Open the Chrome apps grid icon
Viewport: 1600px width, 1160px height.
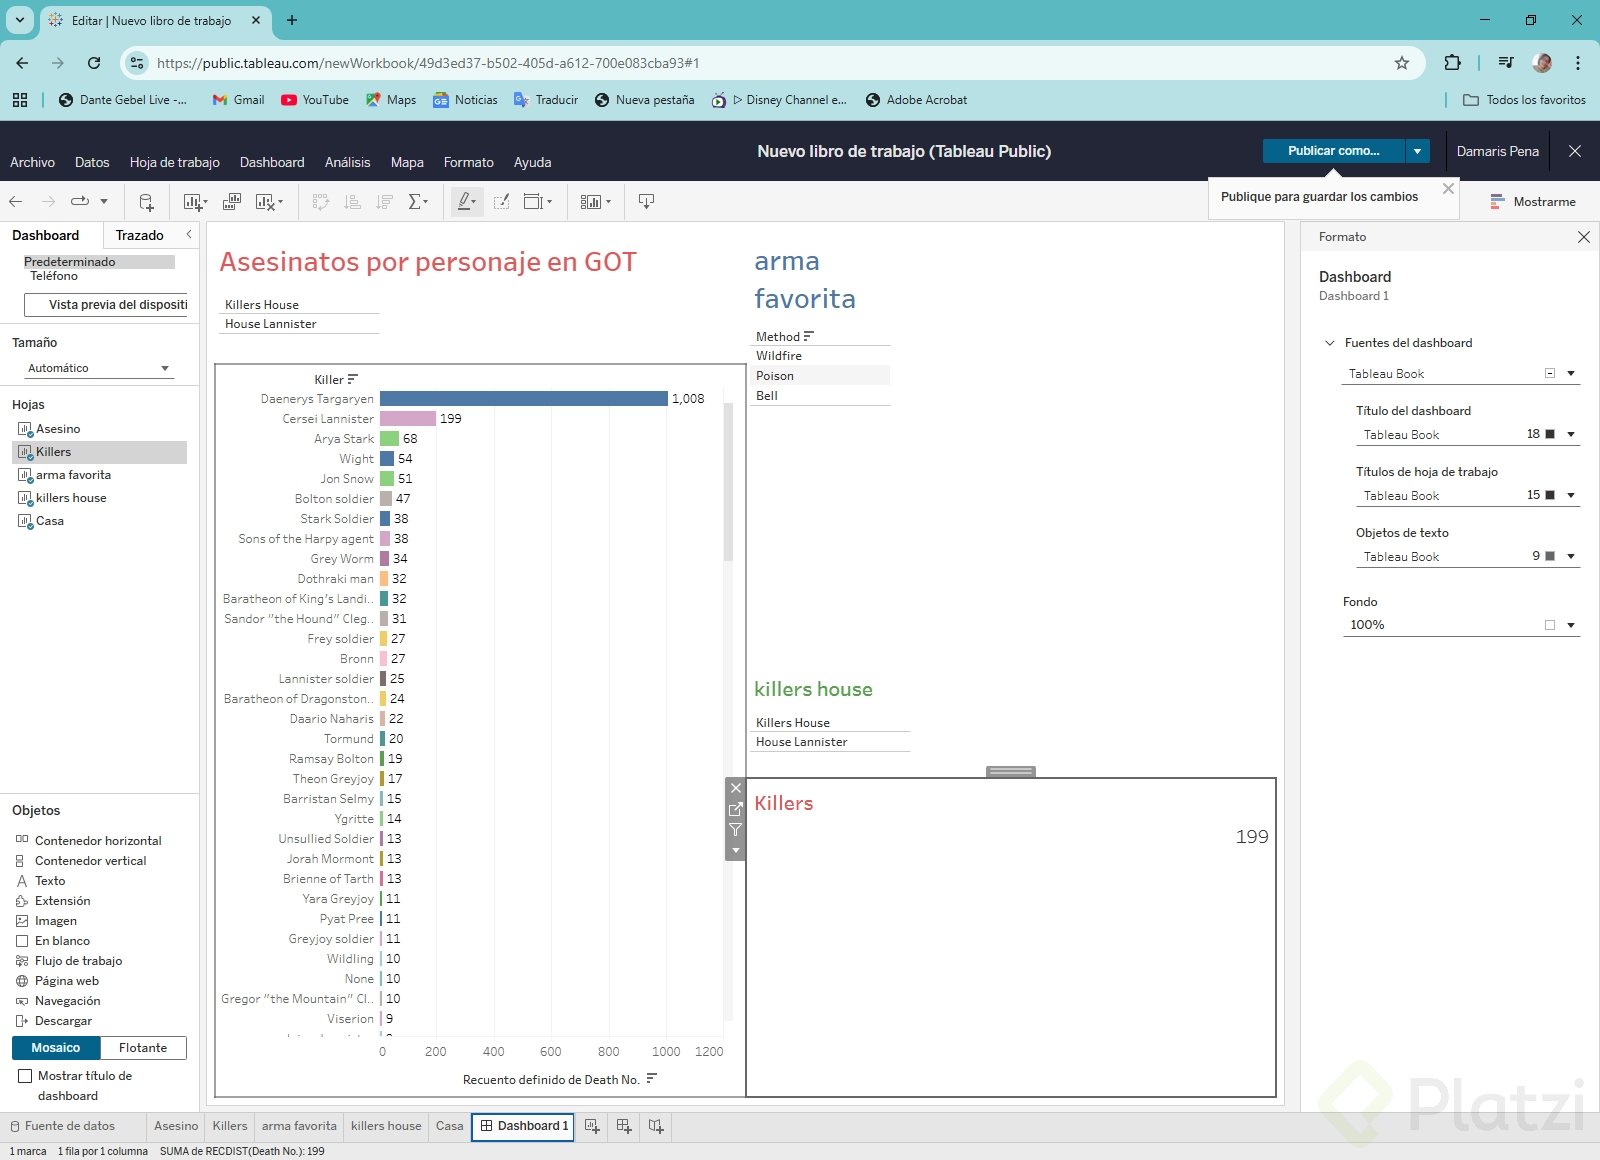[x=20, y=100]
